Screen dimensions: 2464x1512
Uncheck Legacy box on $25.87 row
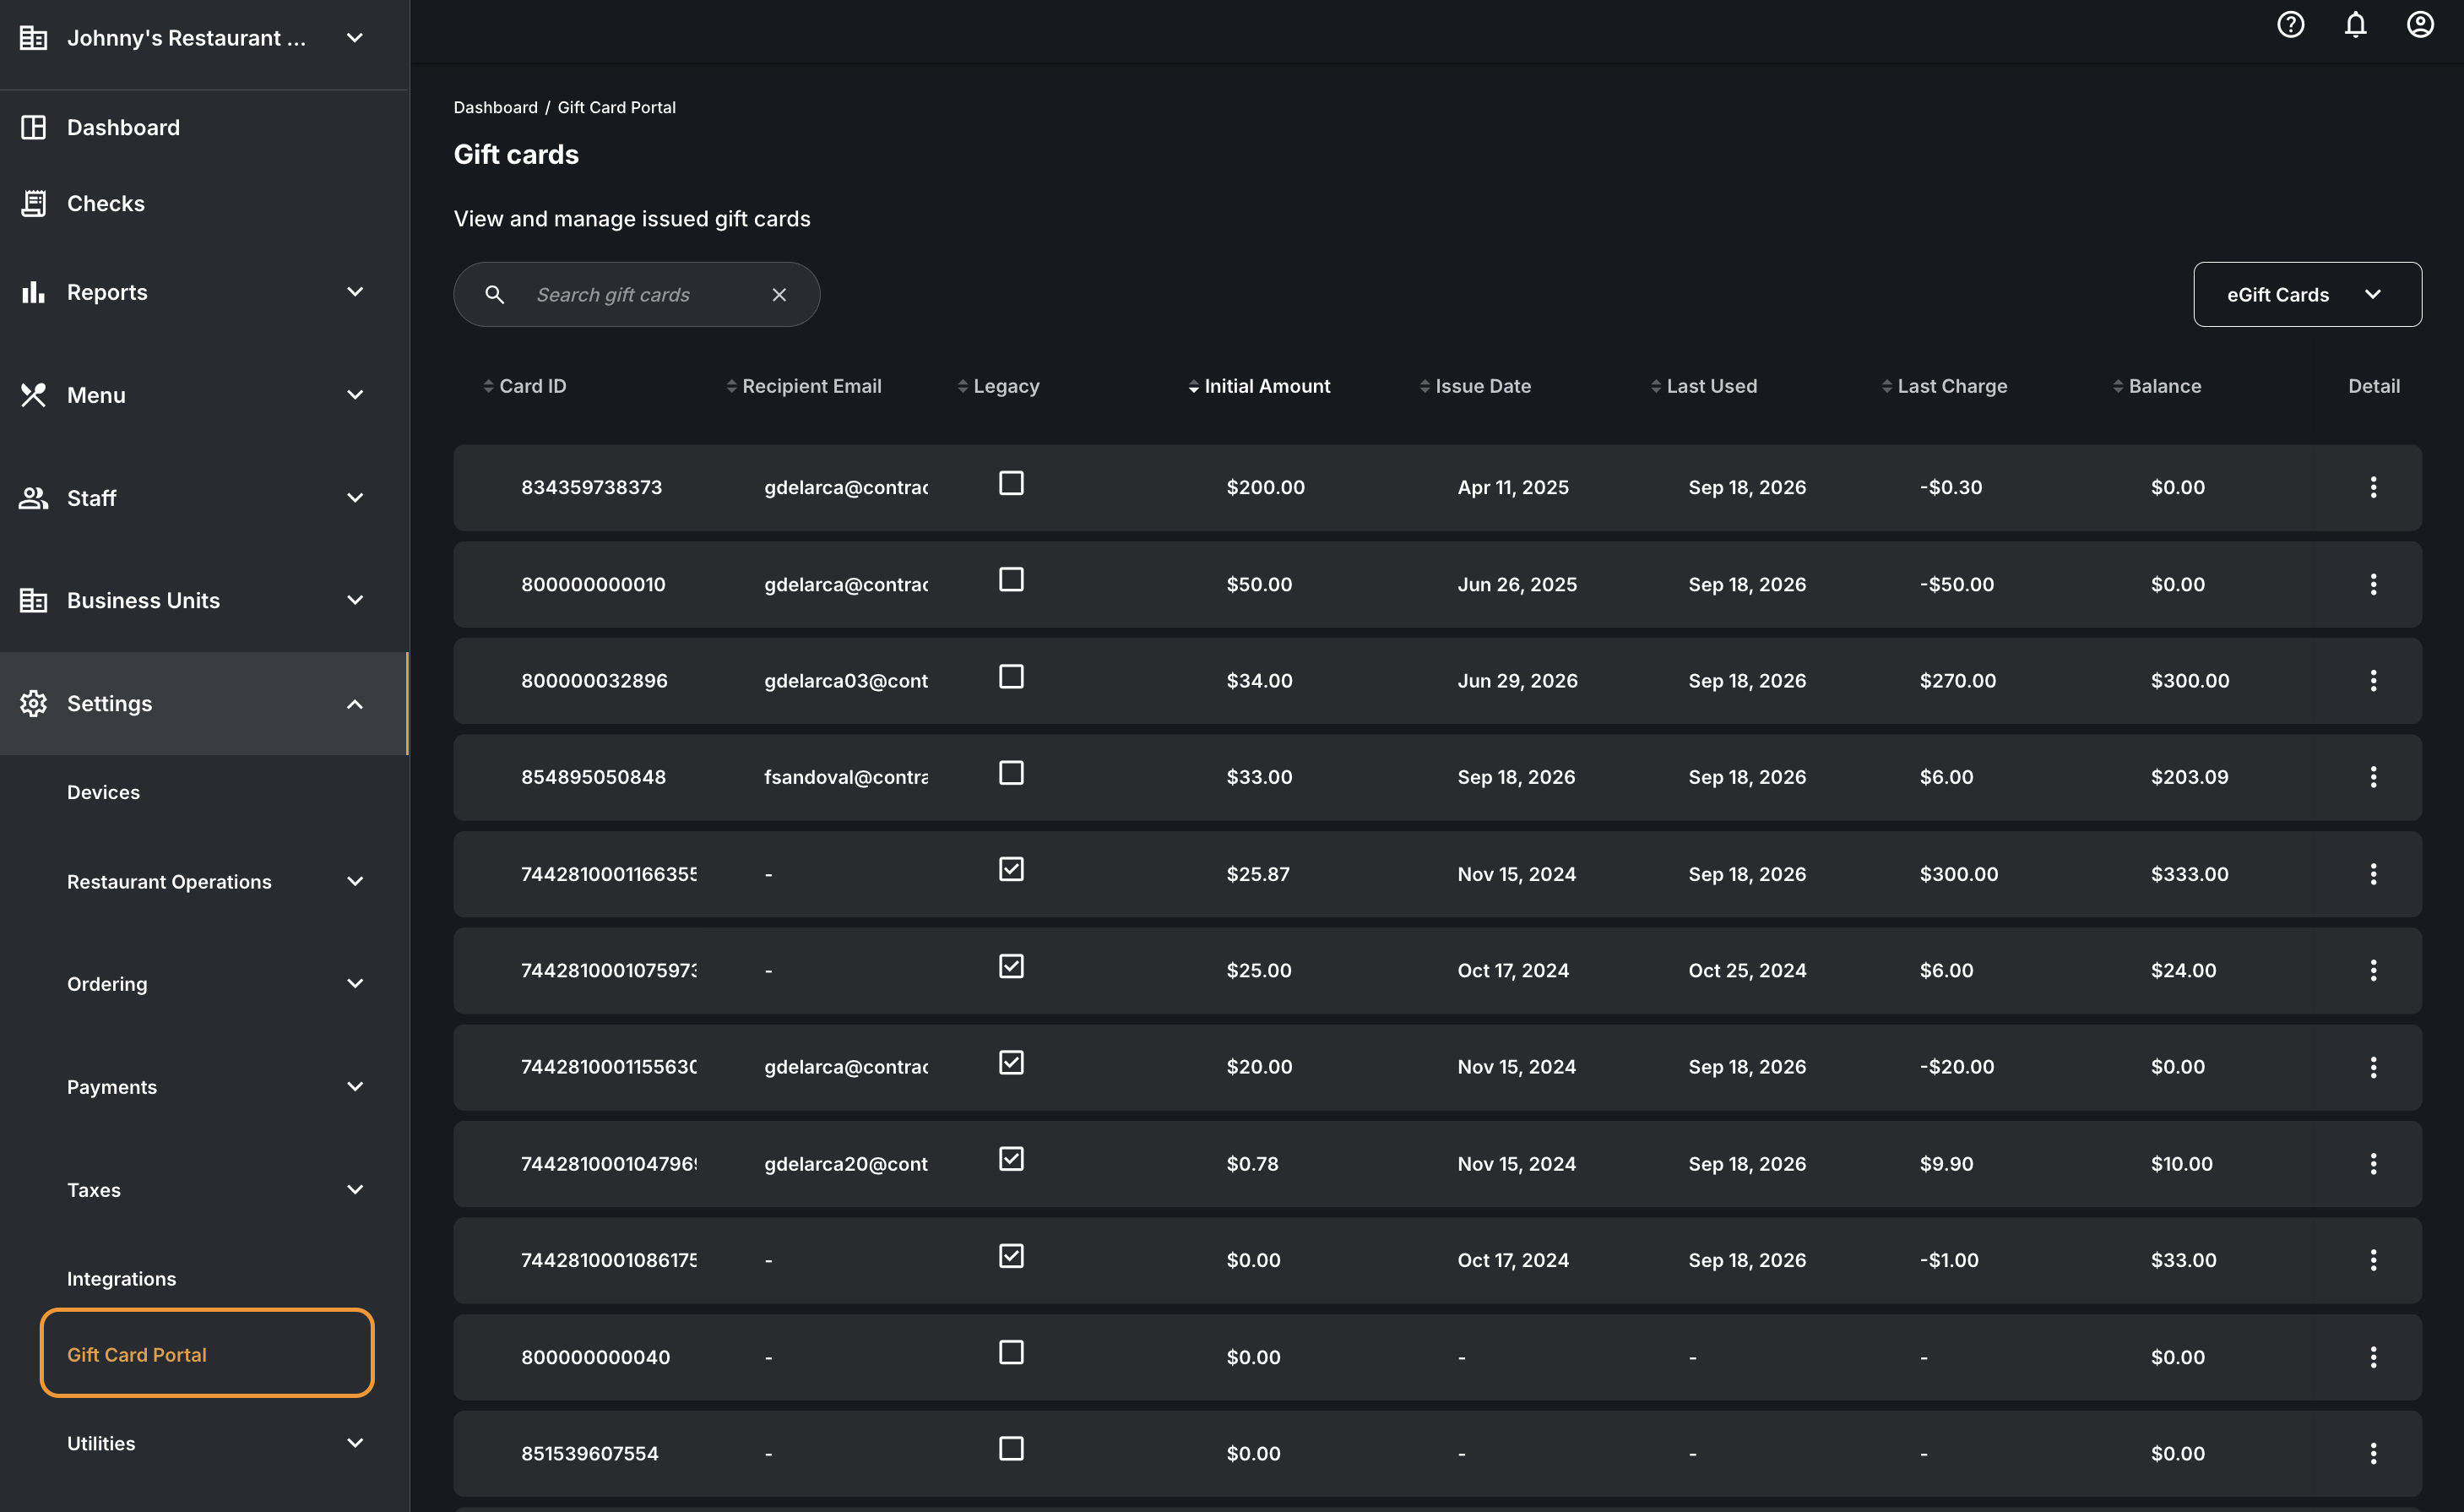coord(1011,869)
